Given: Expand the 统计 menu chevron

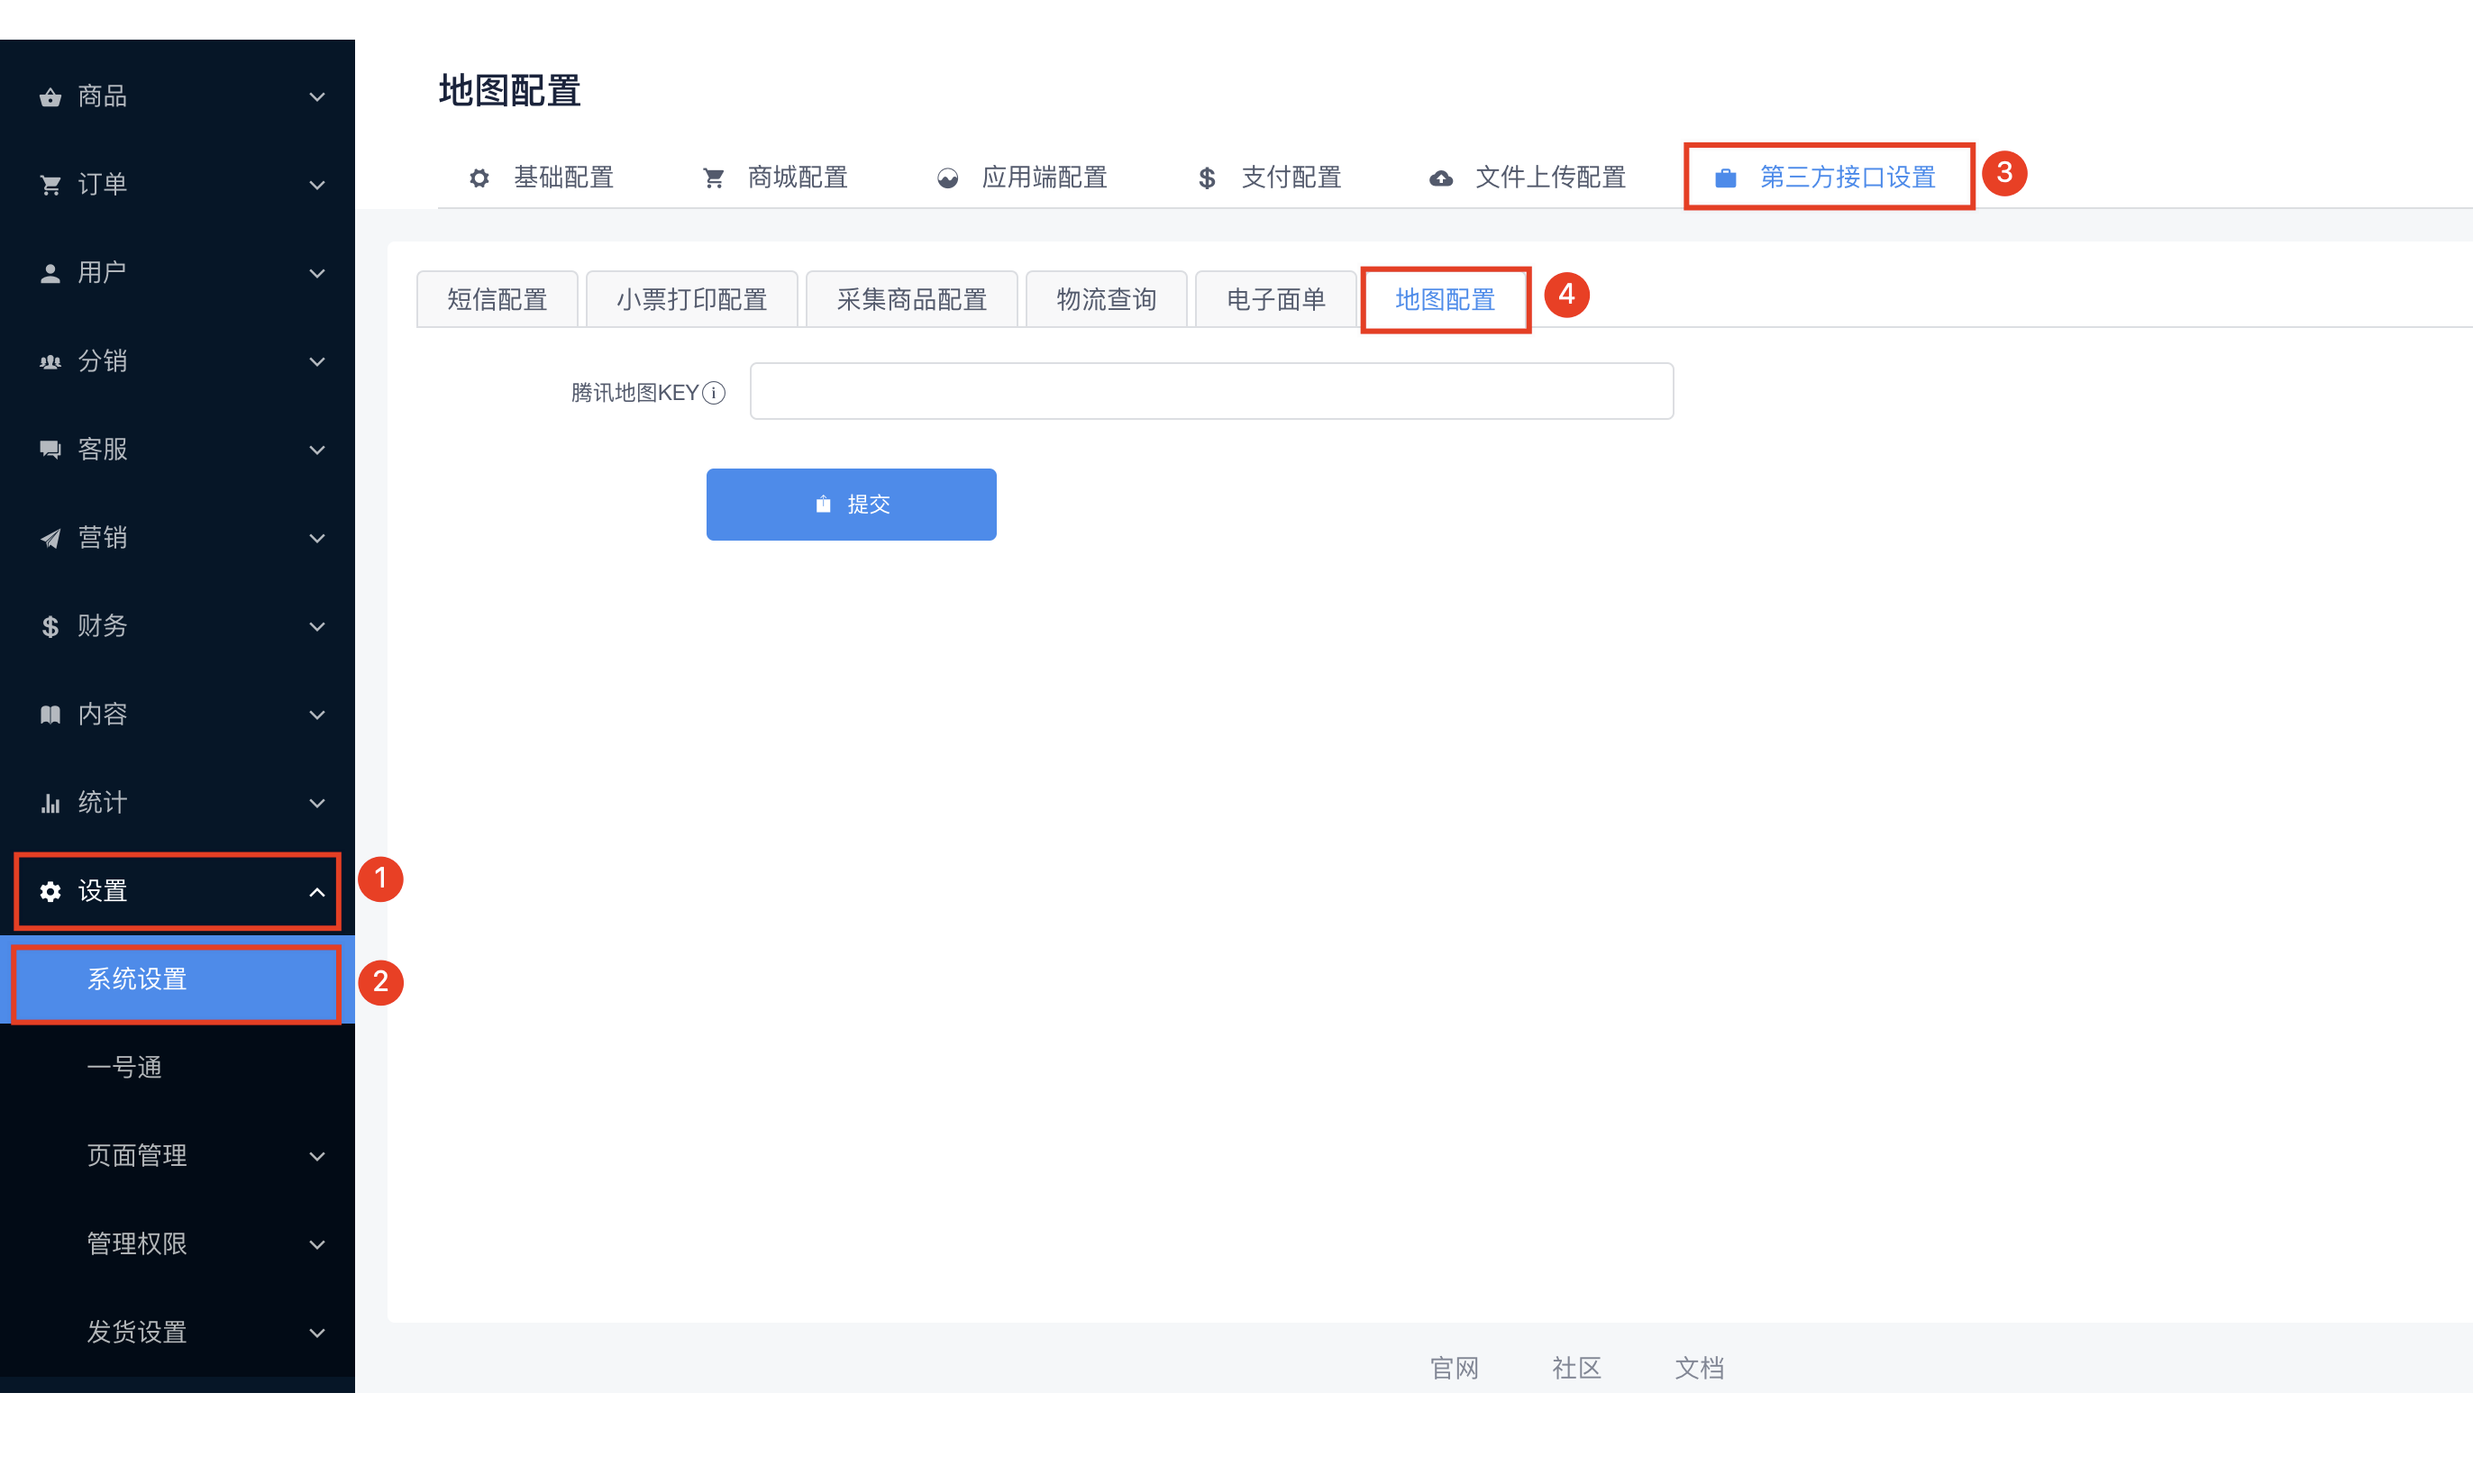Looking at the screenshot, I should [x=317, y=803].
